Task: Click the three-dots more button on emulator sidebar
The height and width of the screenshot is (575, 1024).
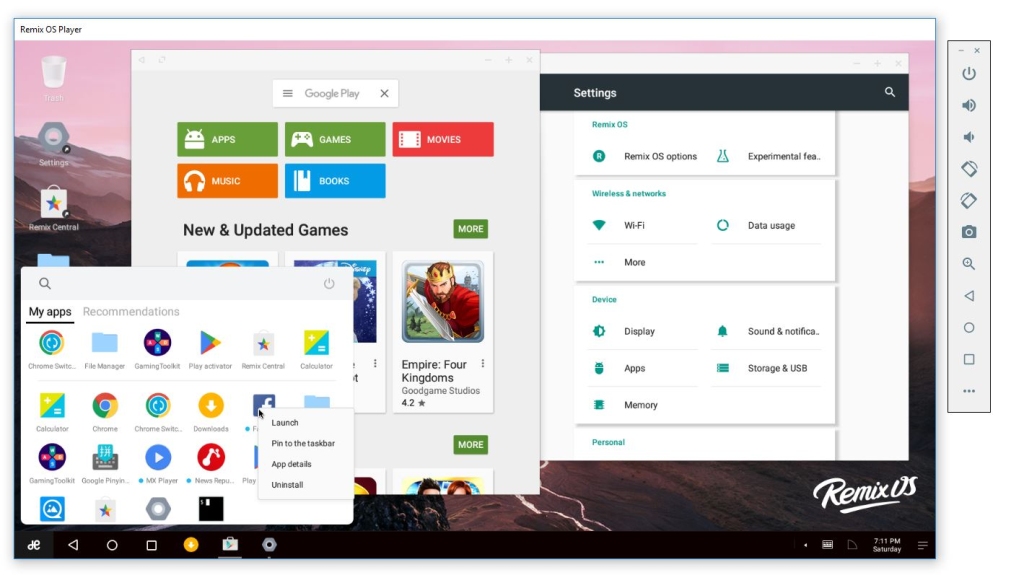Action: pyautogui.click(x=969, y=391)
